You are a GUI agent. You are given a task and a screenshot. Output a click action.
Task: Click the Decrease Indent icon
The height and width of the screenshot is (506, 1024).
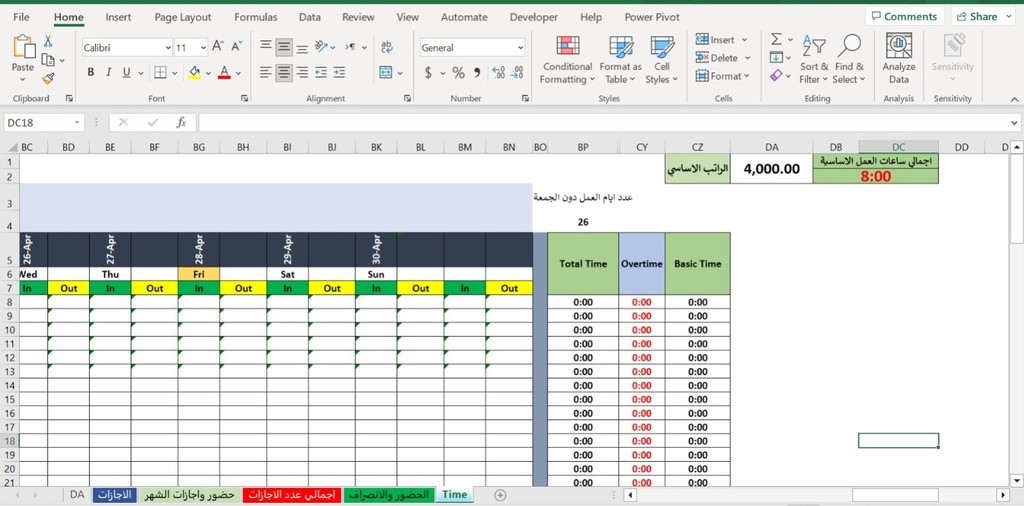[x=321, y=72]
